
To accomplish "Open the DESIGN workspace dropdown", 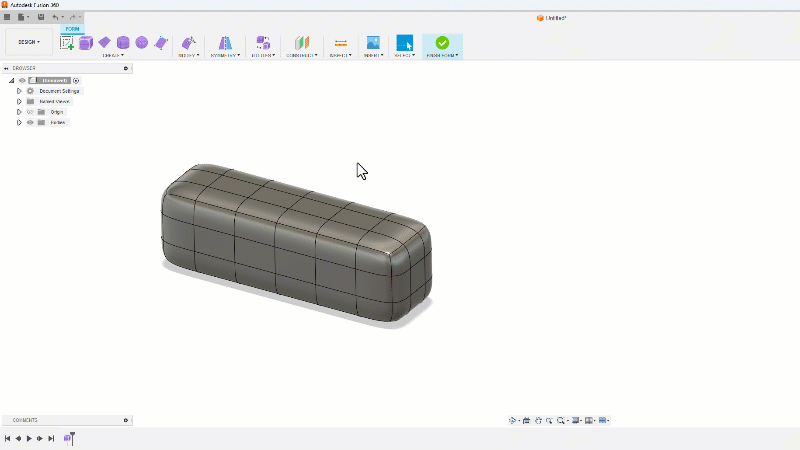I will pos(29,42).
